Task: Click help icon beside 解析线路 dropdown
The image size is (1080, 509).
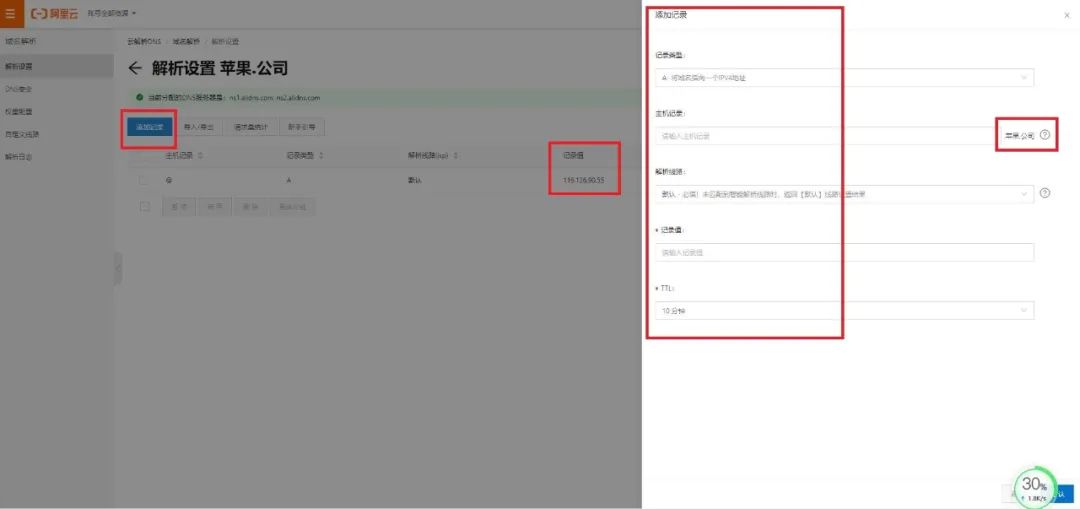Action: point(1045,193)
